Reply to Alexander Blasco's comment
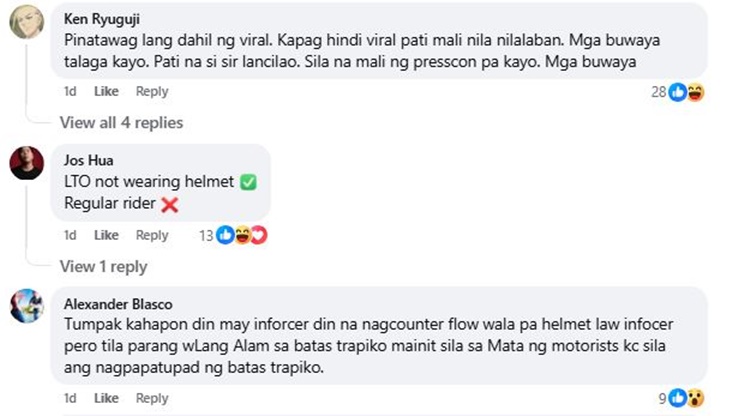This screenshot has height=416, width=750. (152, 398)
